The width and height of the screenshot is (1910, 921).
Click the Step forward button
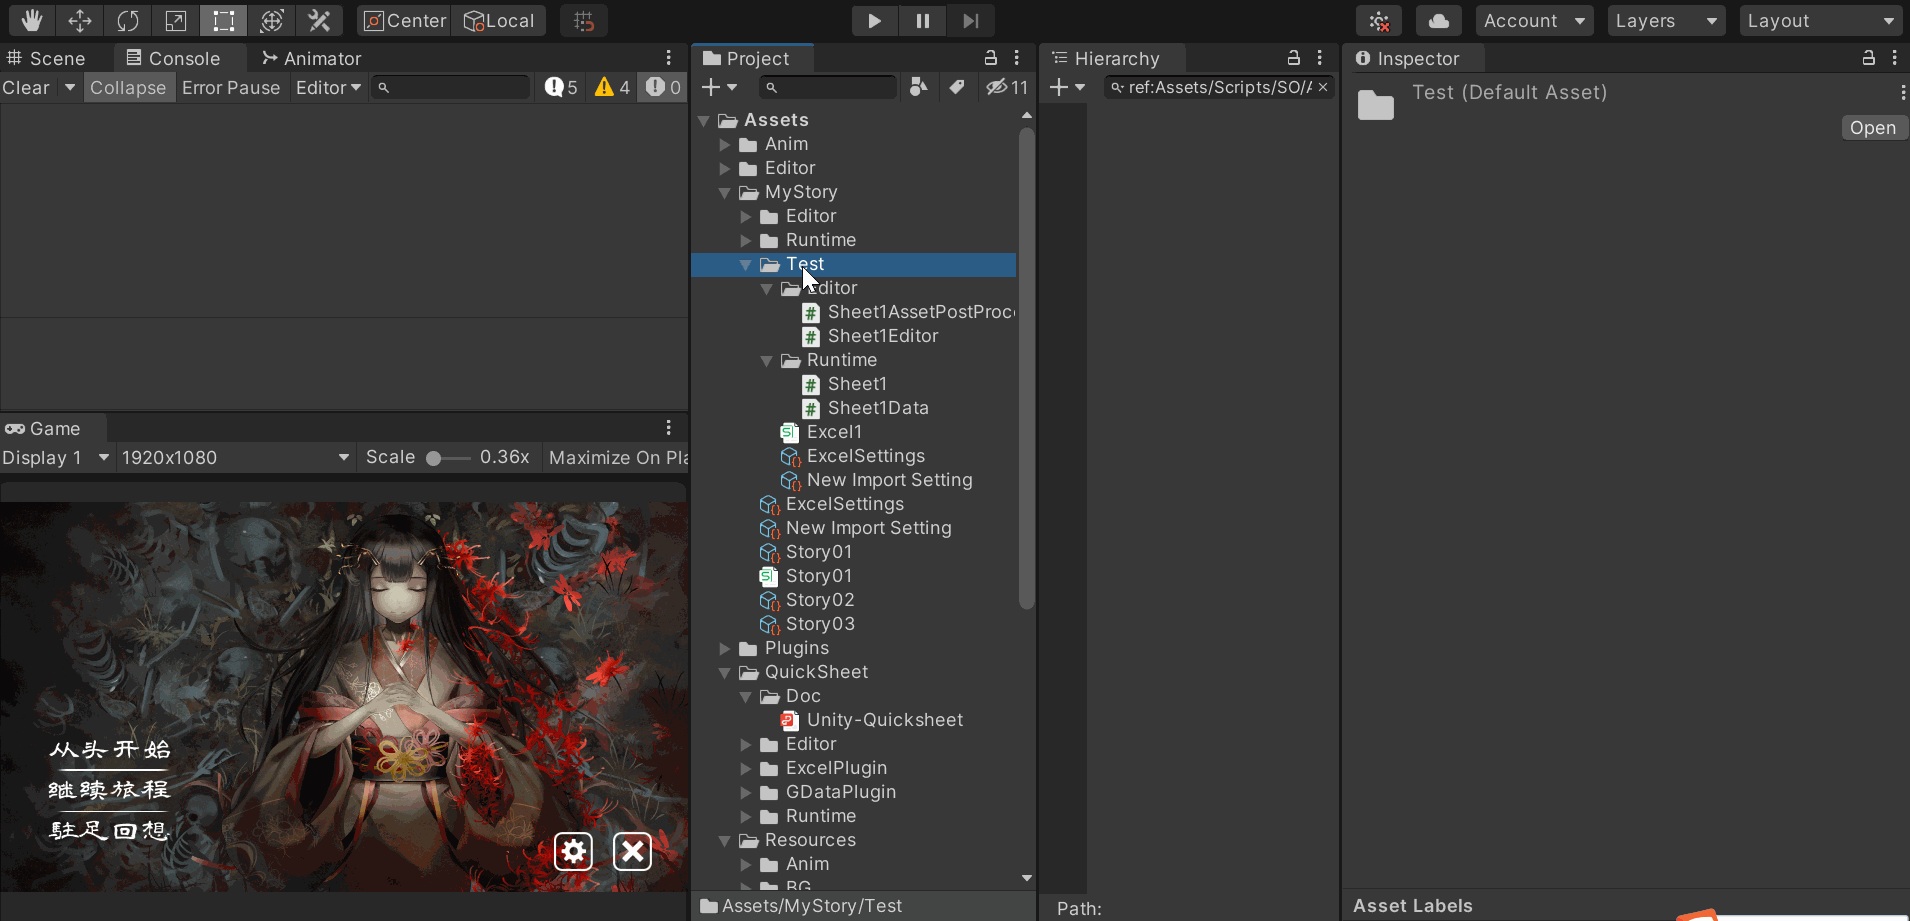point(970,20)
